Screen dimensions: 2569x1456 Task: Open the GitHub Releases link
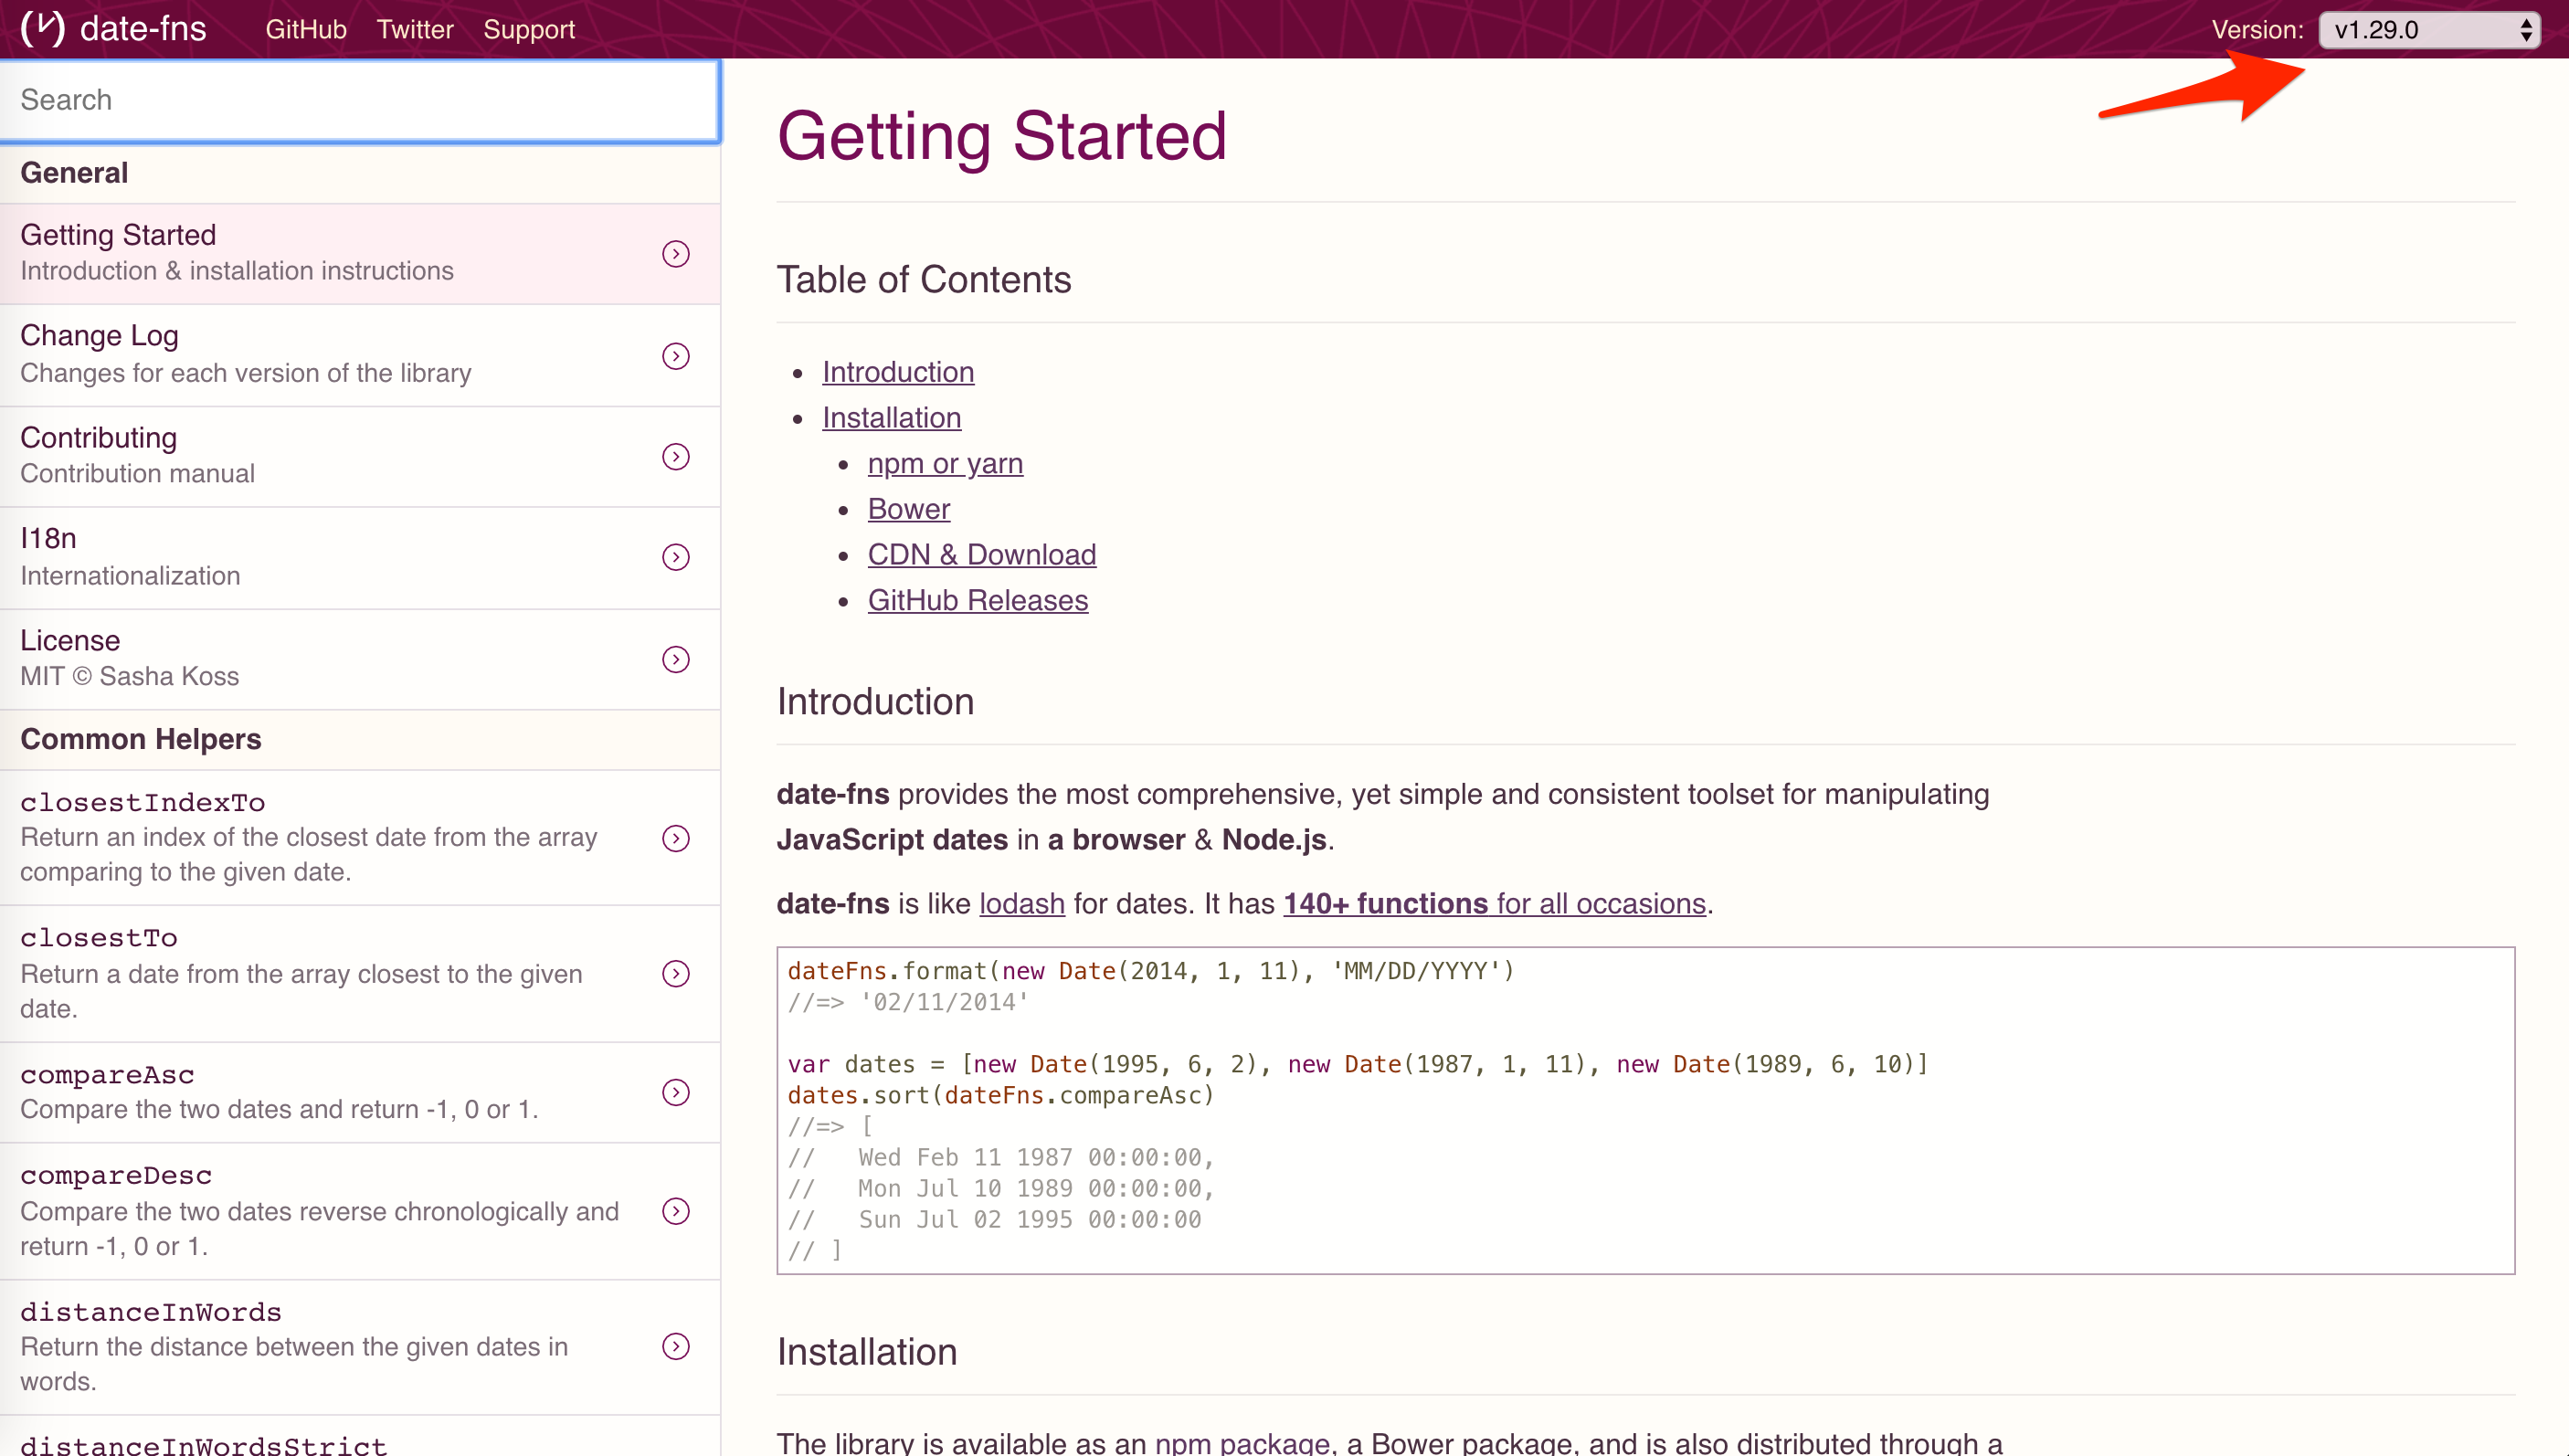pyautogui.click(x=977, y=600)
